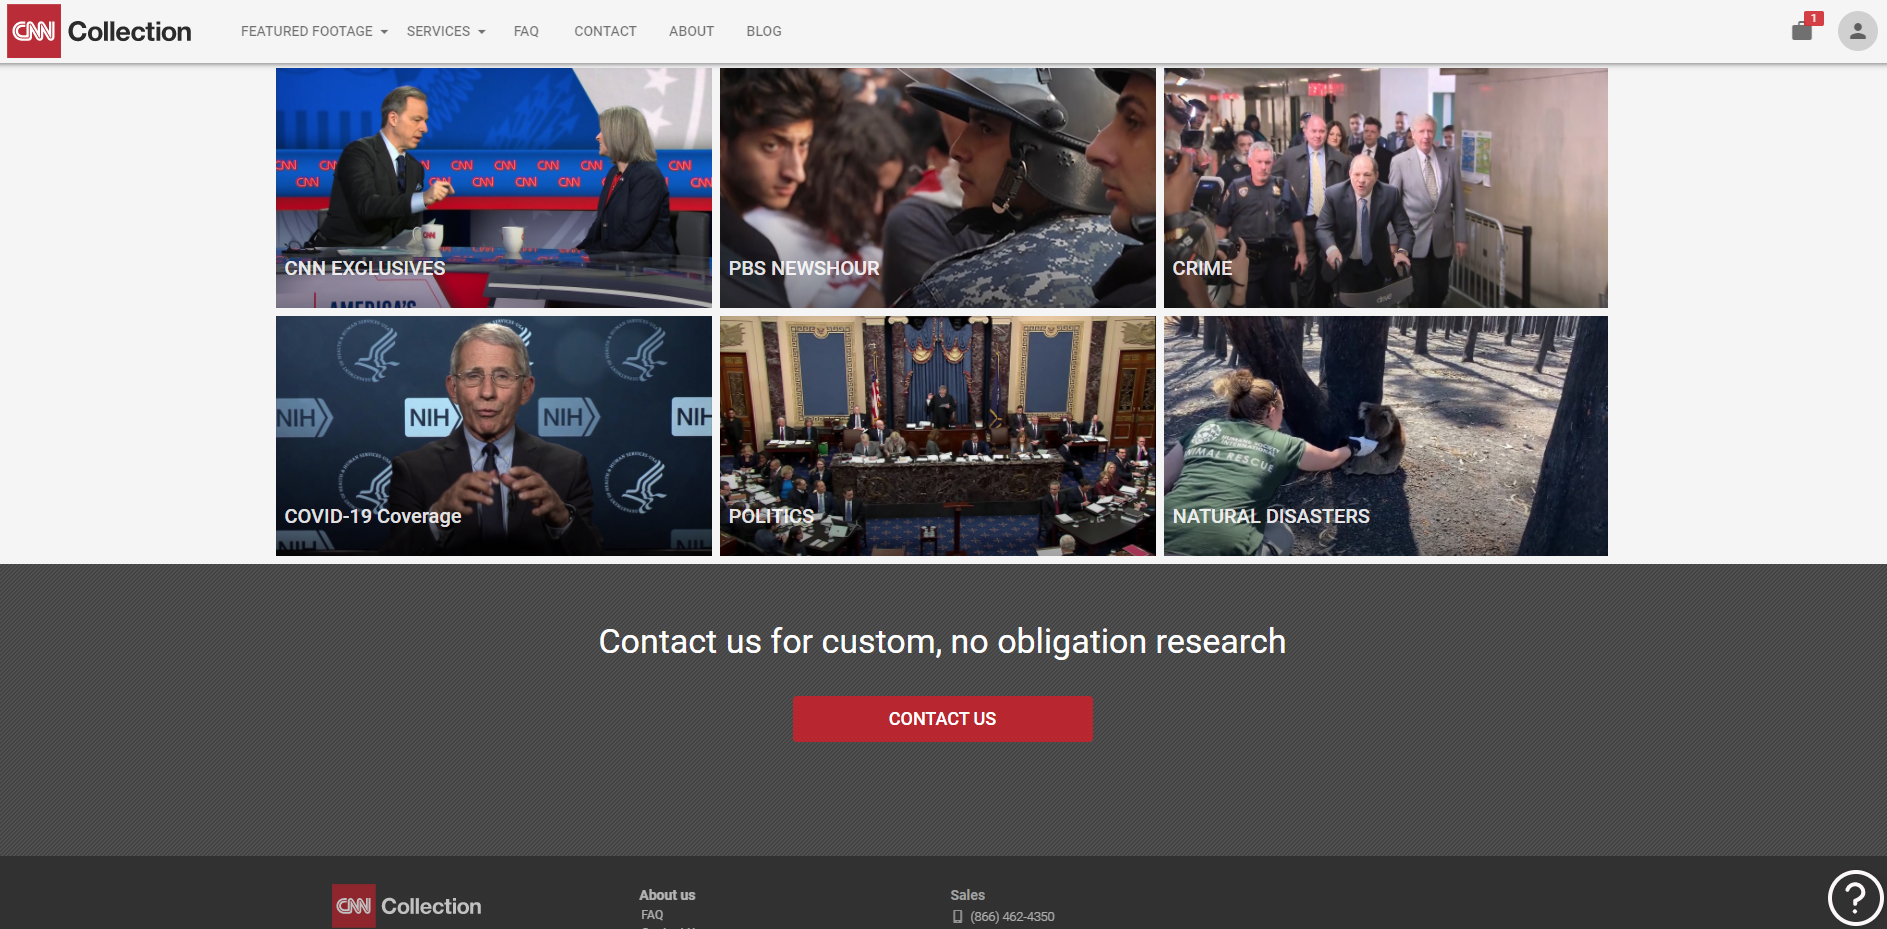Screen dimensions: 1887x929
Task: View the COVID-19 Coverage tile
Action: pyautogui.click(x=494, y=436)
